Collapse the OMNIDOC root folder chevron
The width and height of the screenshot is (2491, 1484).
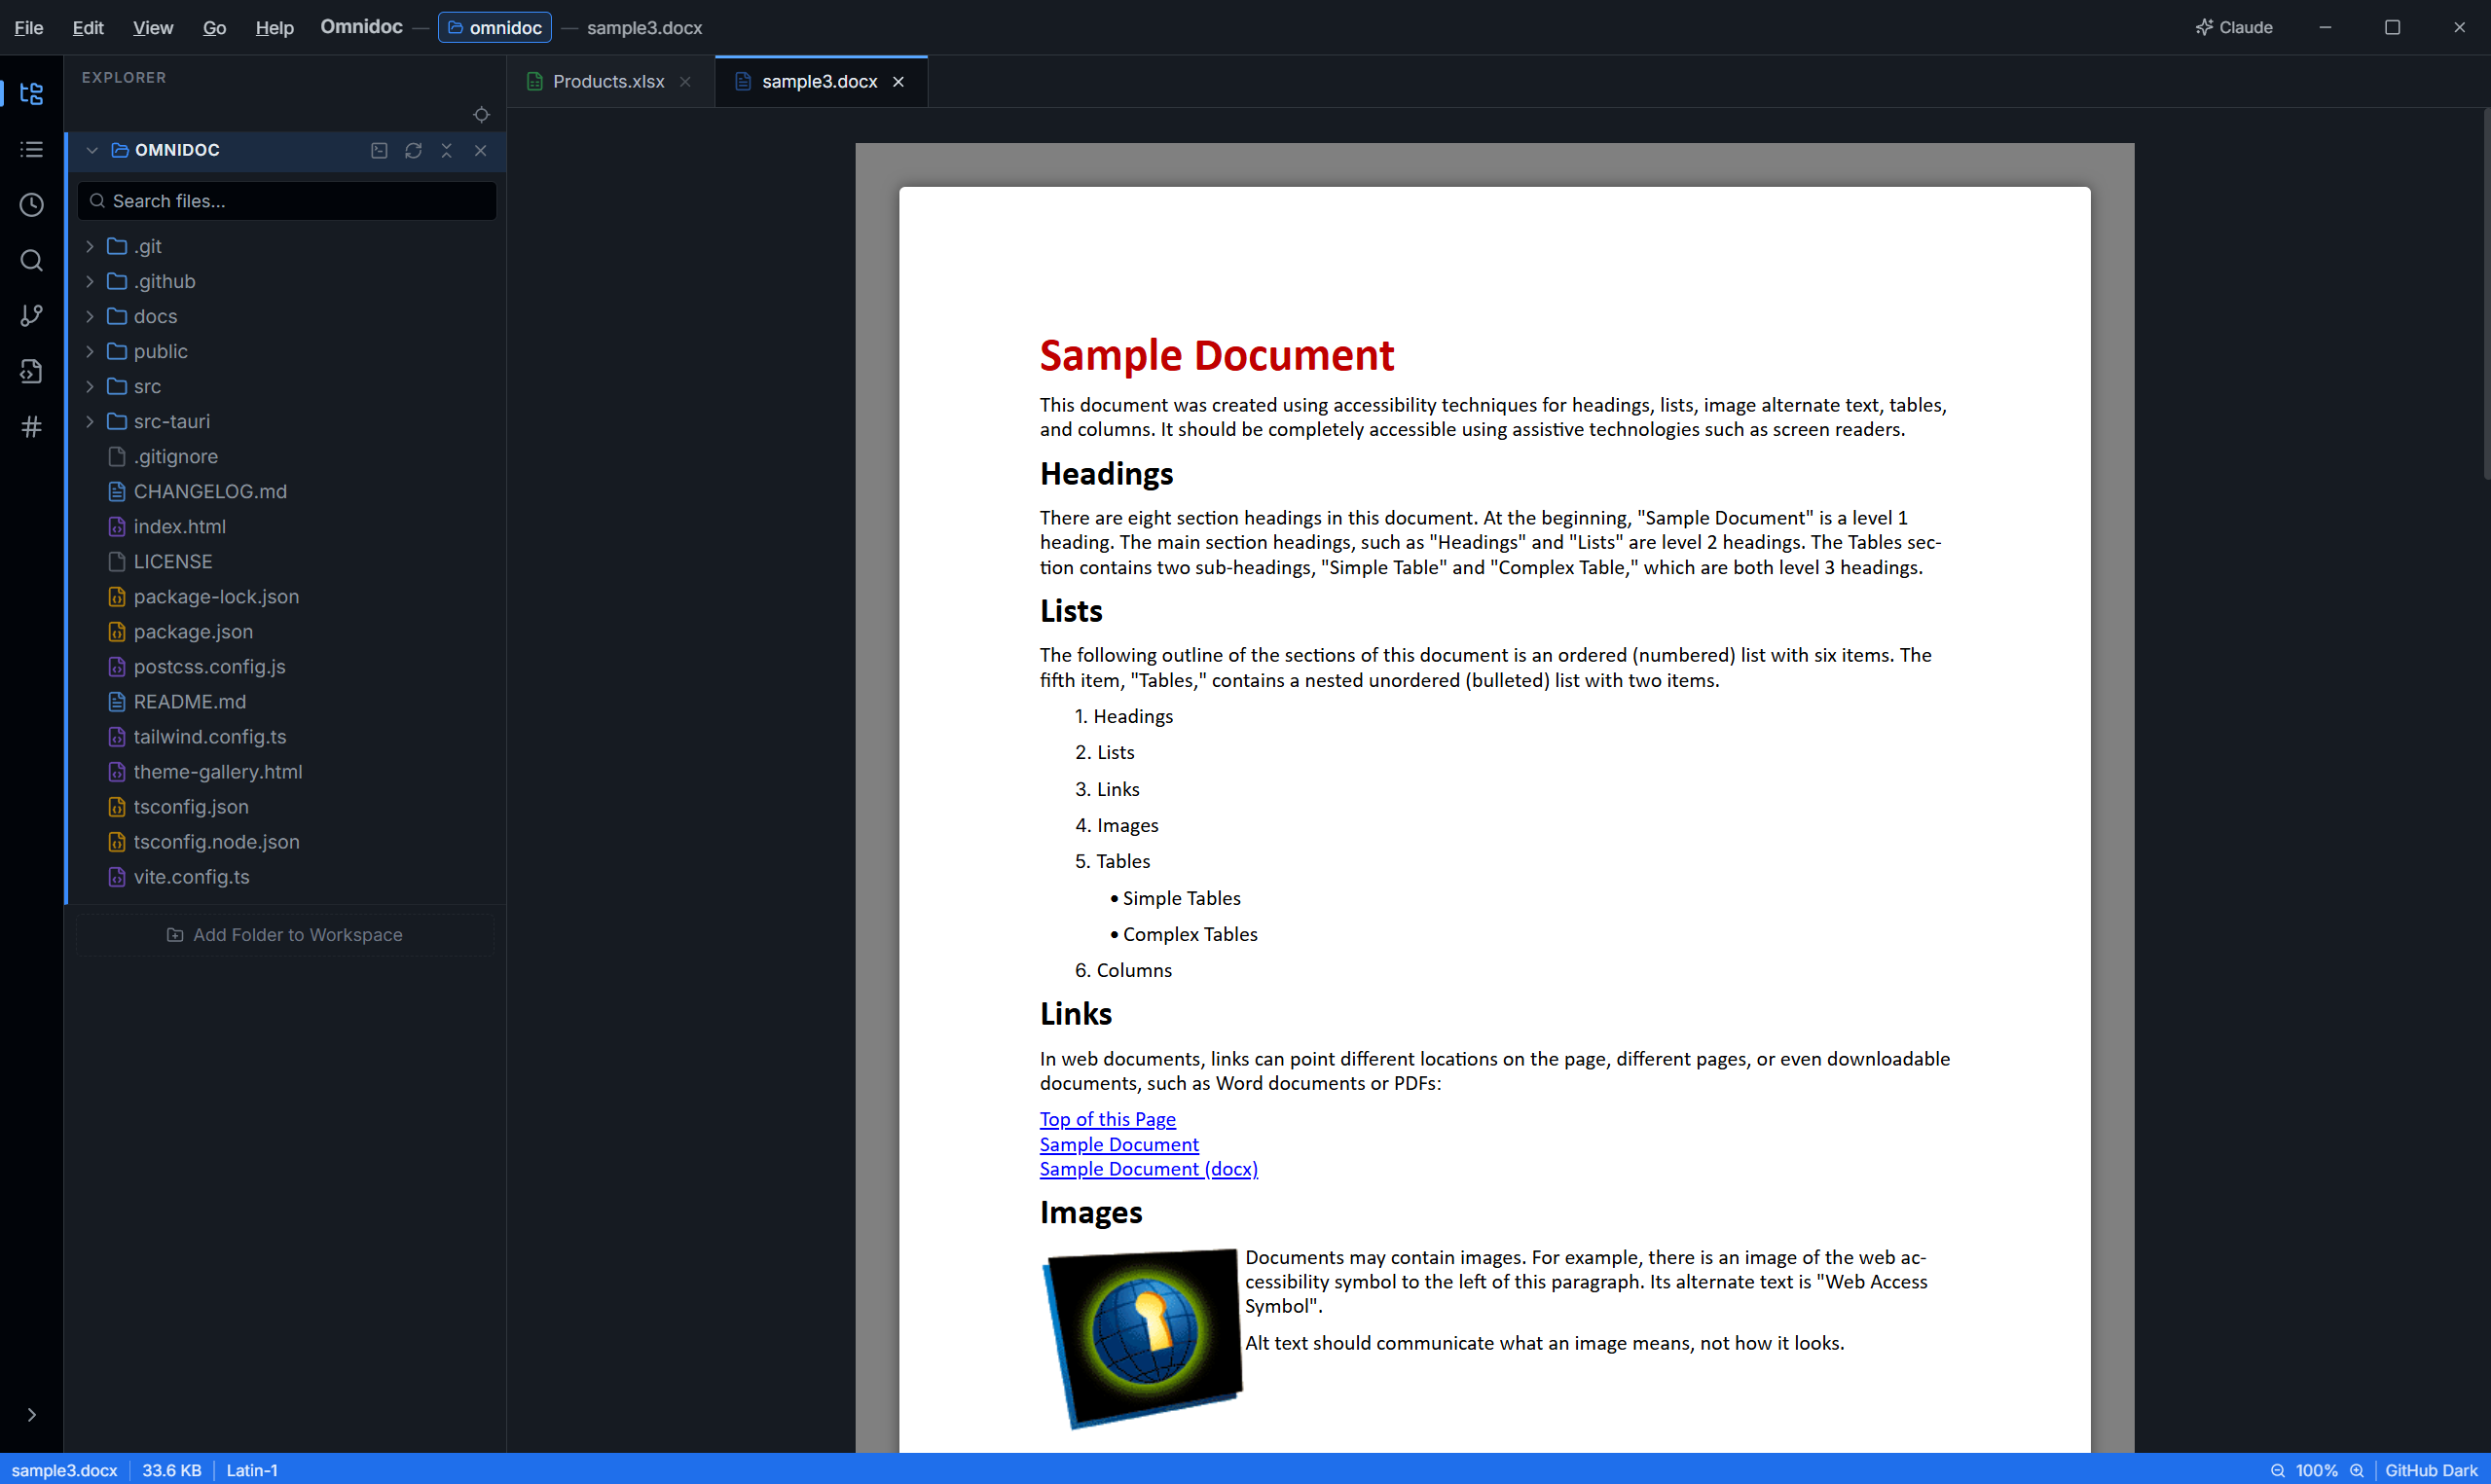pyautogui.click(x=92, y=150)
